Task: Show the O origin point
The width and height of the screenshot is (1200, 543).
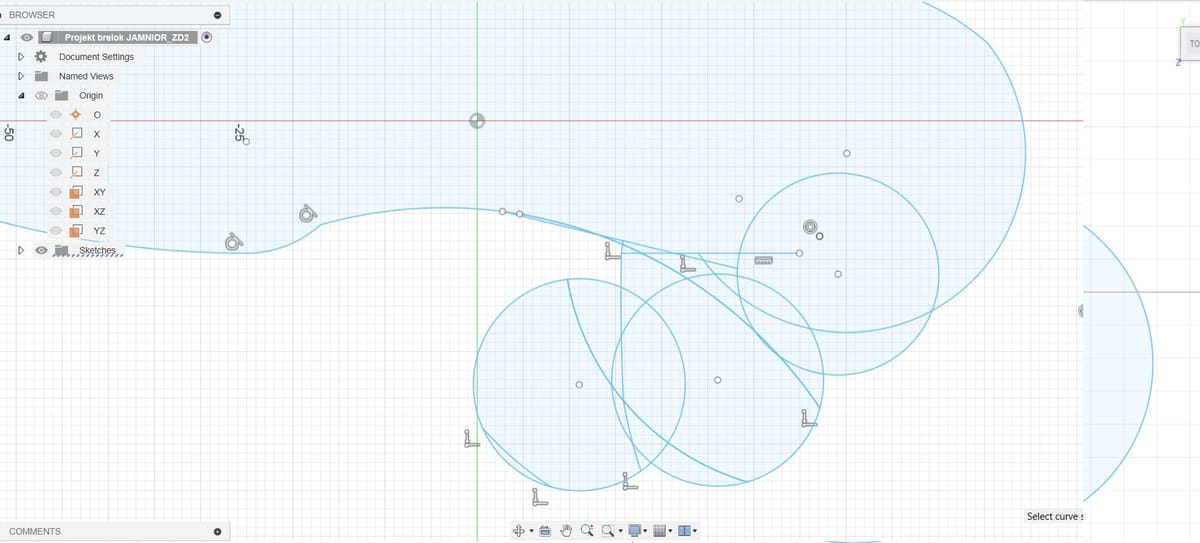Action: [56, 115]
